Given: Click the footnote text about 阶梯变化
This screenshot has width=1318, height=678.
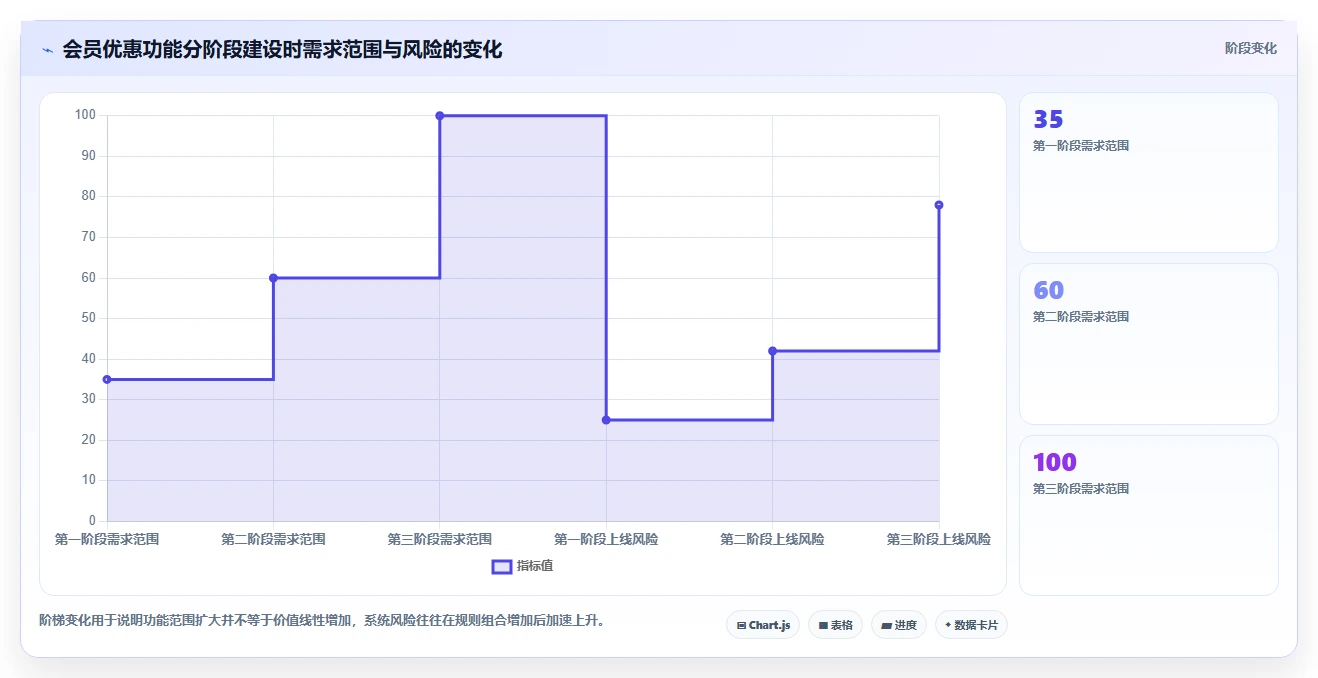Looking at the screenshot, I should [322, 620].
